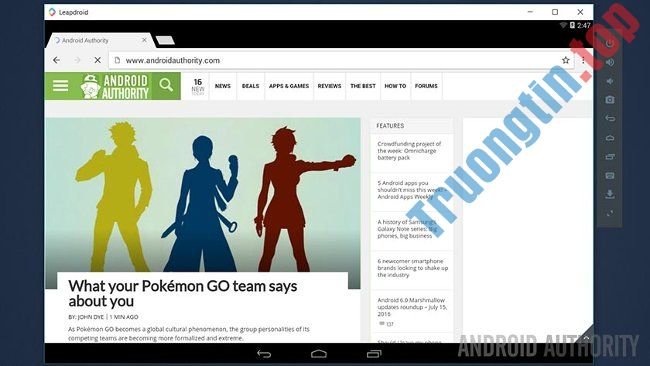The image size is (650, 366).
Task: Open 6 newcomer smartphone brands link
Action: (x=412, y=268)
